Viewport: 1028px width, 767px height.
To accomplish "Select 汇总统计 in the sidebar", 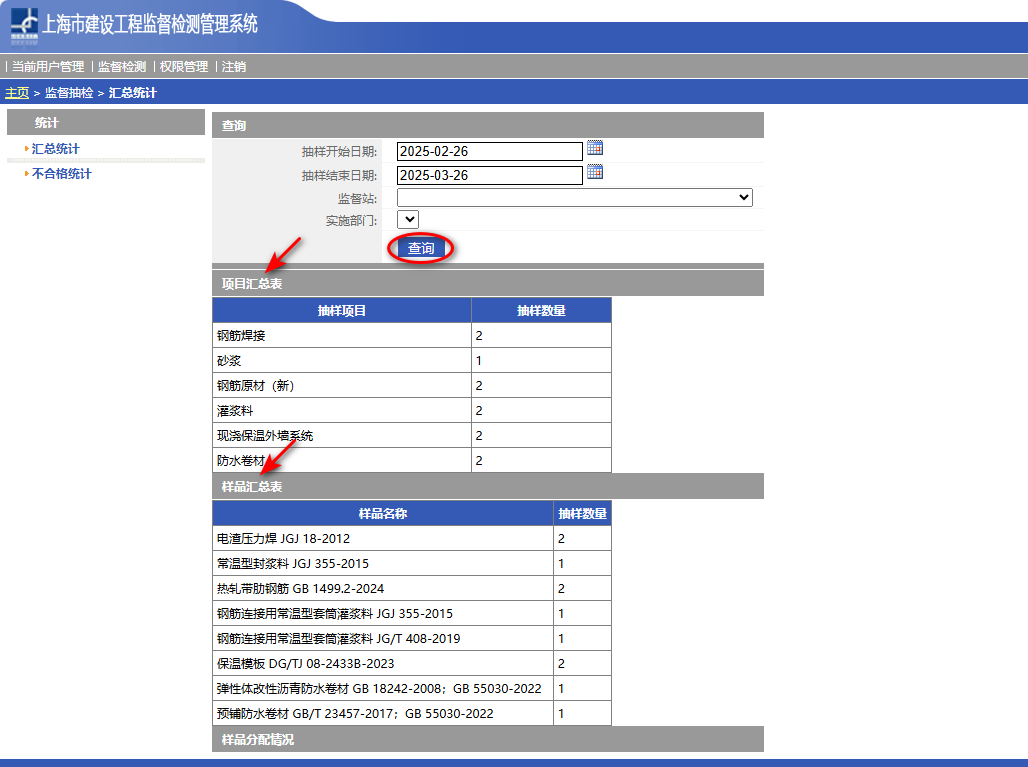I will (56, 149).
